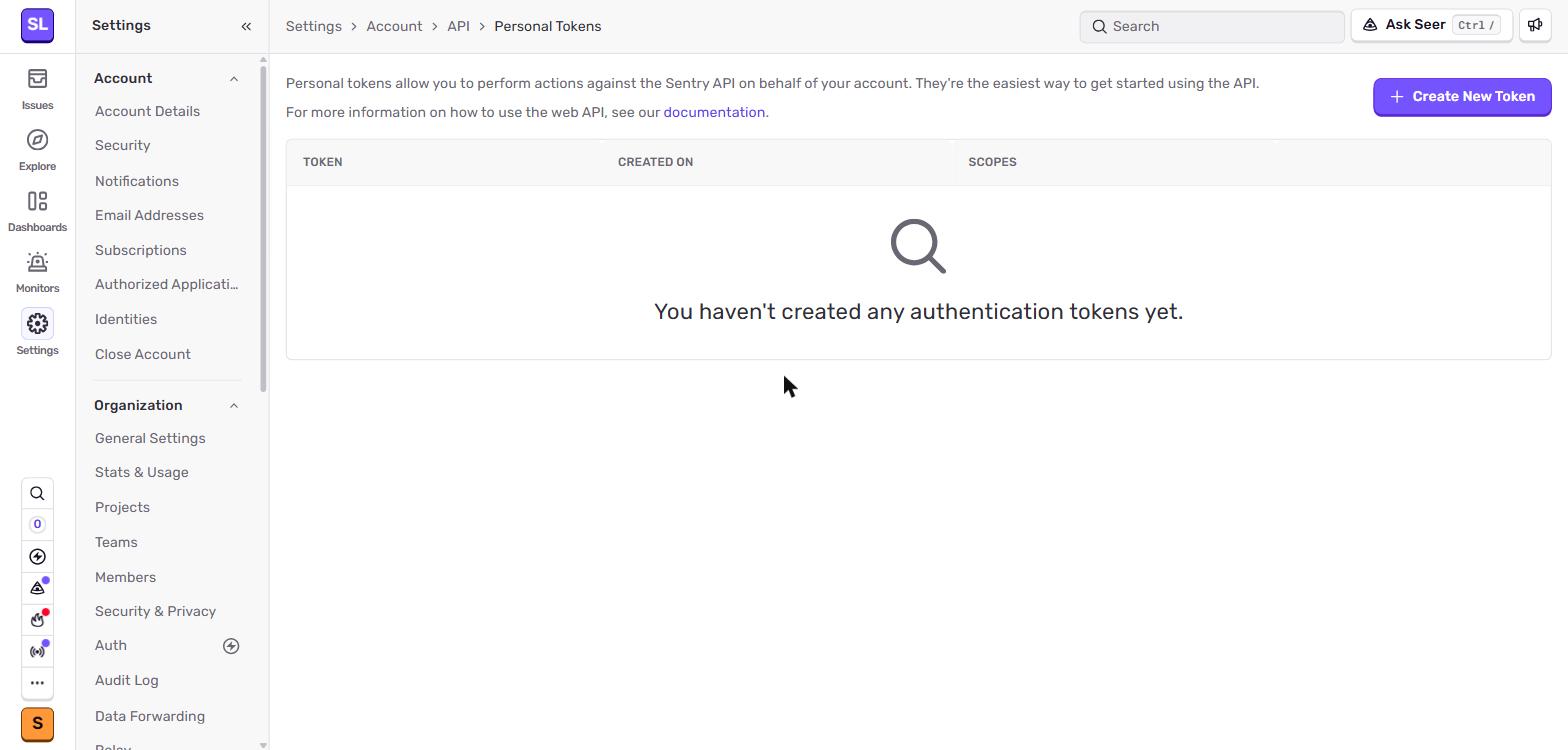Image resolution: width=1568 pixels, height=750 pixels.
Task: Collapse the Organization section chevron
Action: (234, 406)
